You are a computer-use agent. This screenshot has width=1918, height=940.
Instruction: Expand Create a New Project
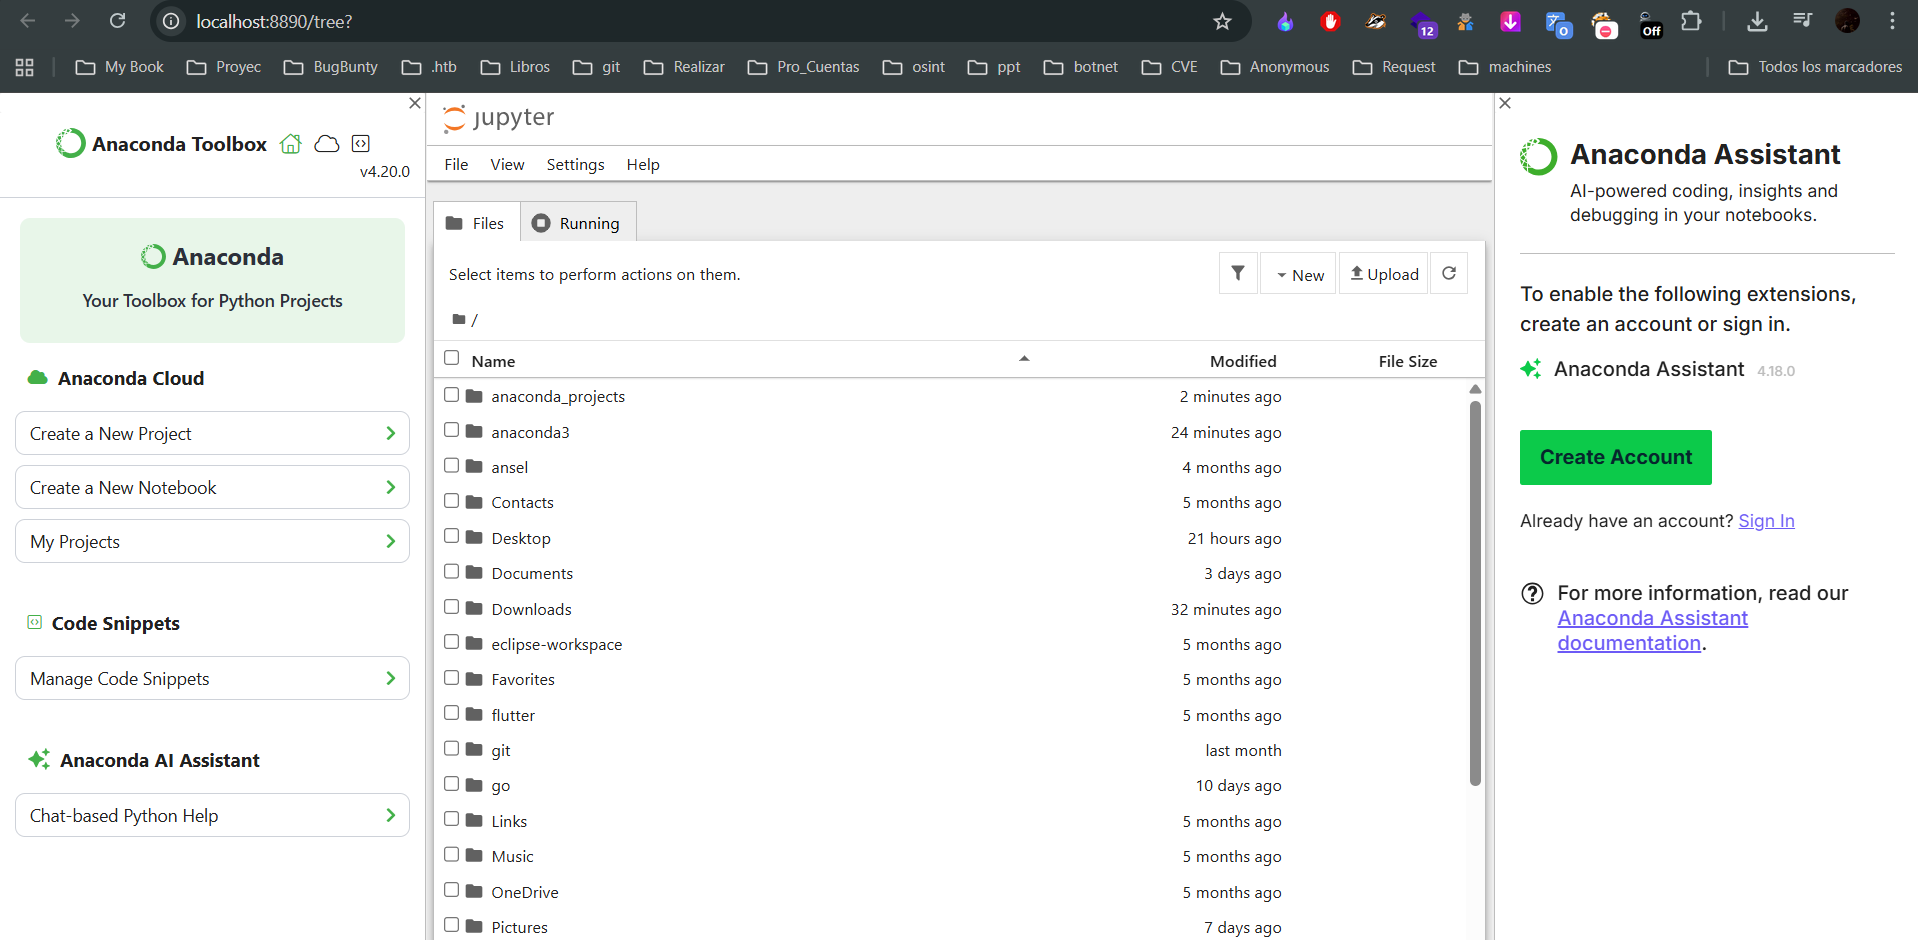pos(212,434)
